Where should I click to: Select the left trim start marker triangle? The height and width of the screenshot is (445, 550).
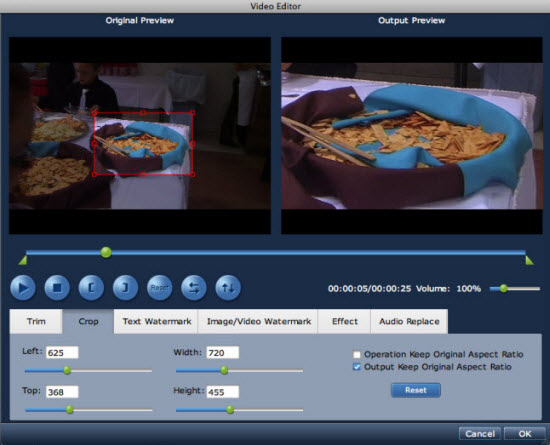pyautogui.click(x=23, y=260)
